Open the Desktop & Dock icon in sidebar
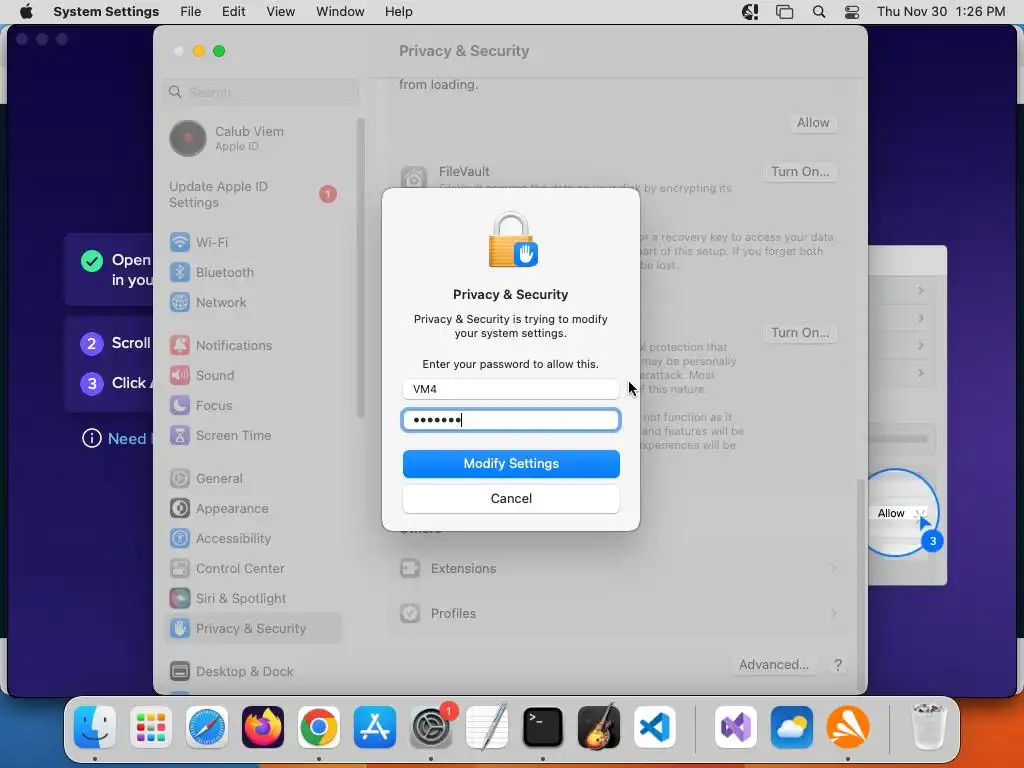Screen dimensions: 1024x768 (x=180, y=671)
